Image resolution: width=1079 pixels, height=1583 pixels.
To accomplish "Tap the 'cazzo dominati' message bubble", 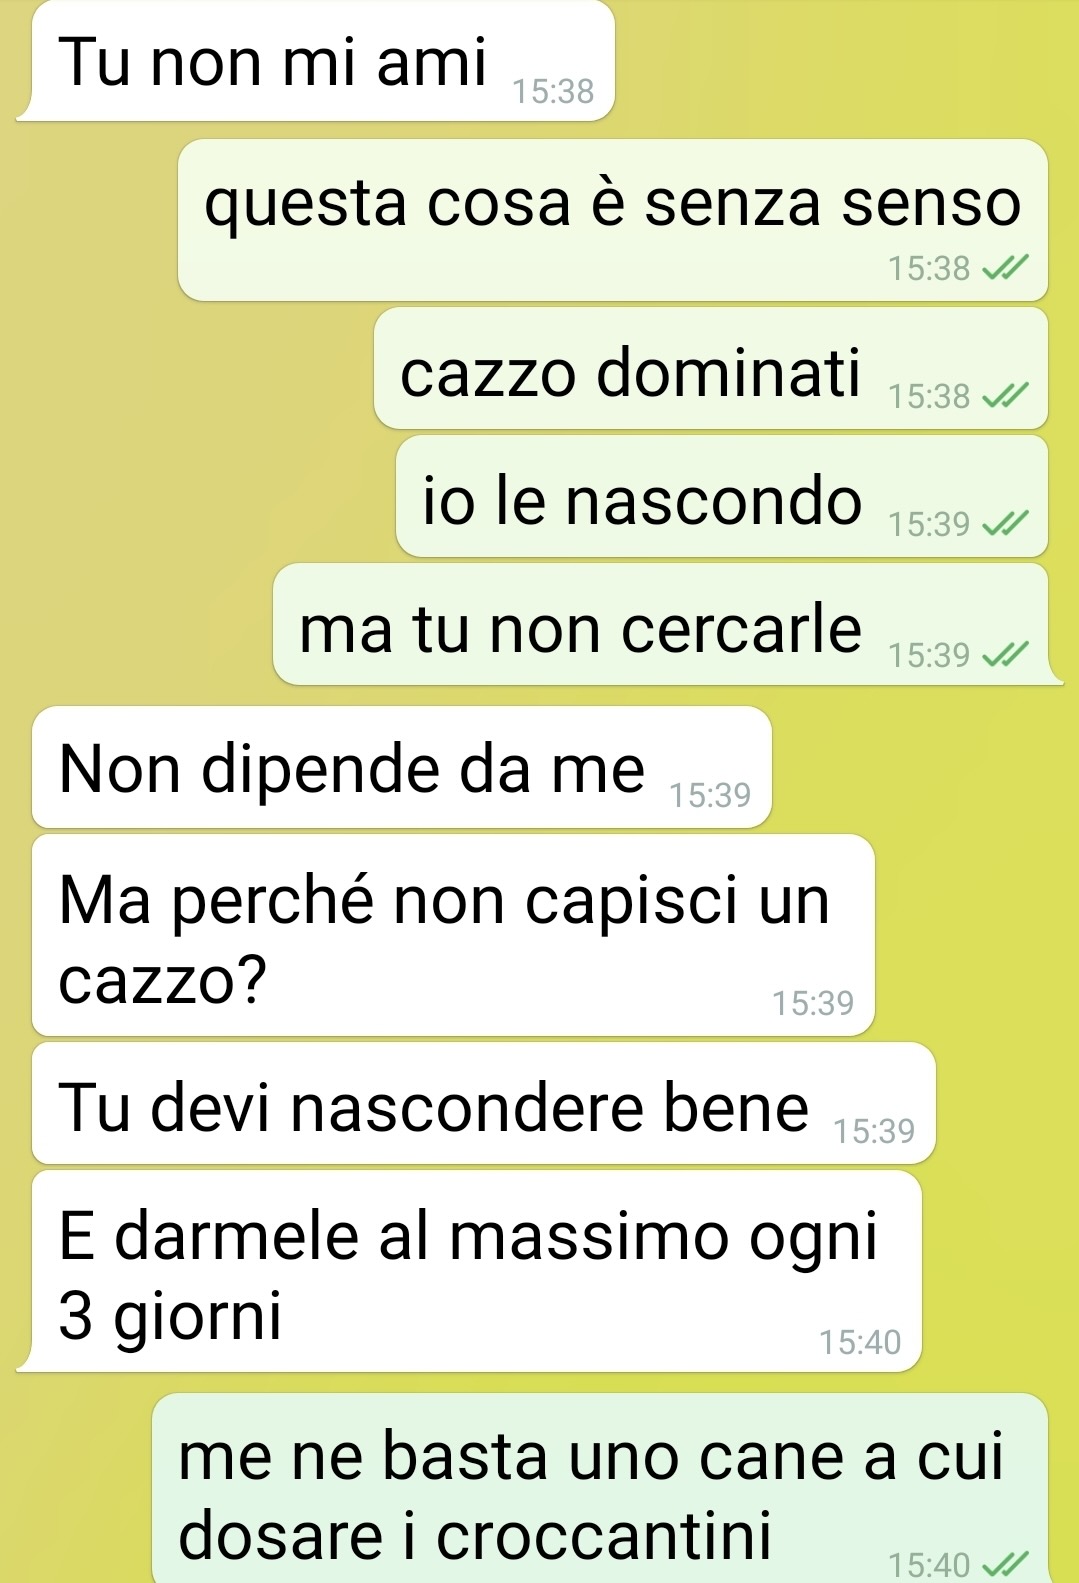I will point(711,369).
